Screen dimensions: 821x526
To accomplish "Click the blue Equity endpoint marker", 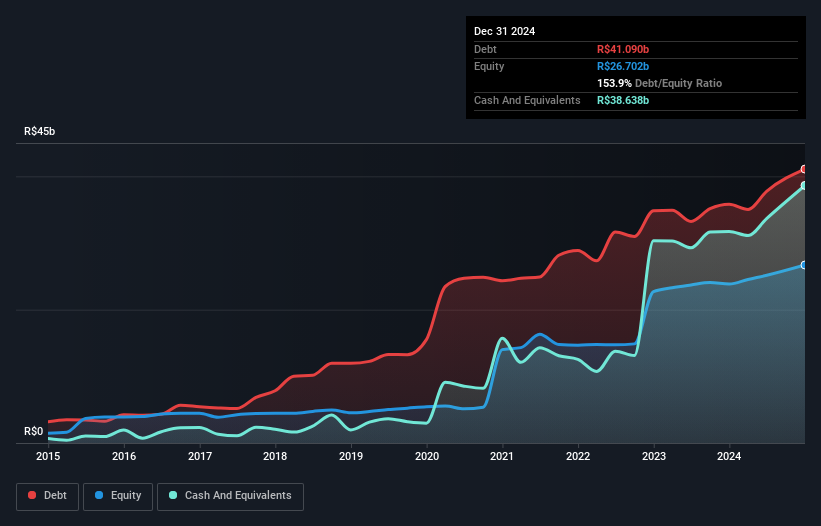I will [x=804, y=265].
